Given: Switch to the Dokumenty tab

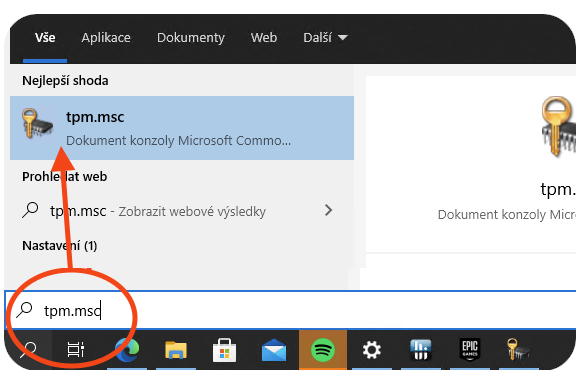Looking at the screenshot, I should point(190,38).
